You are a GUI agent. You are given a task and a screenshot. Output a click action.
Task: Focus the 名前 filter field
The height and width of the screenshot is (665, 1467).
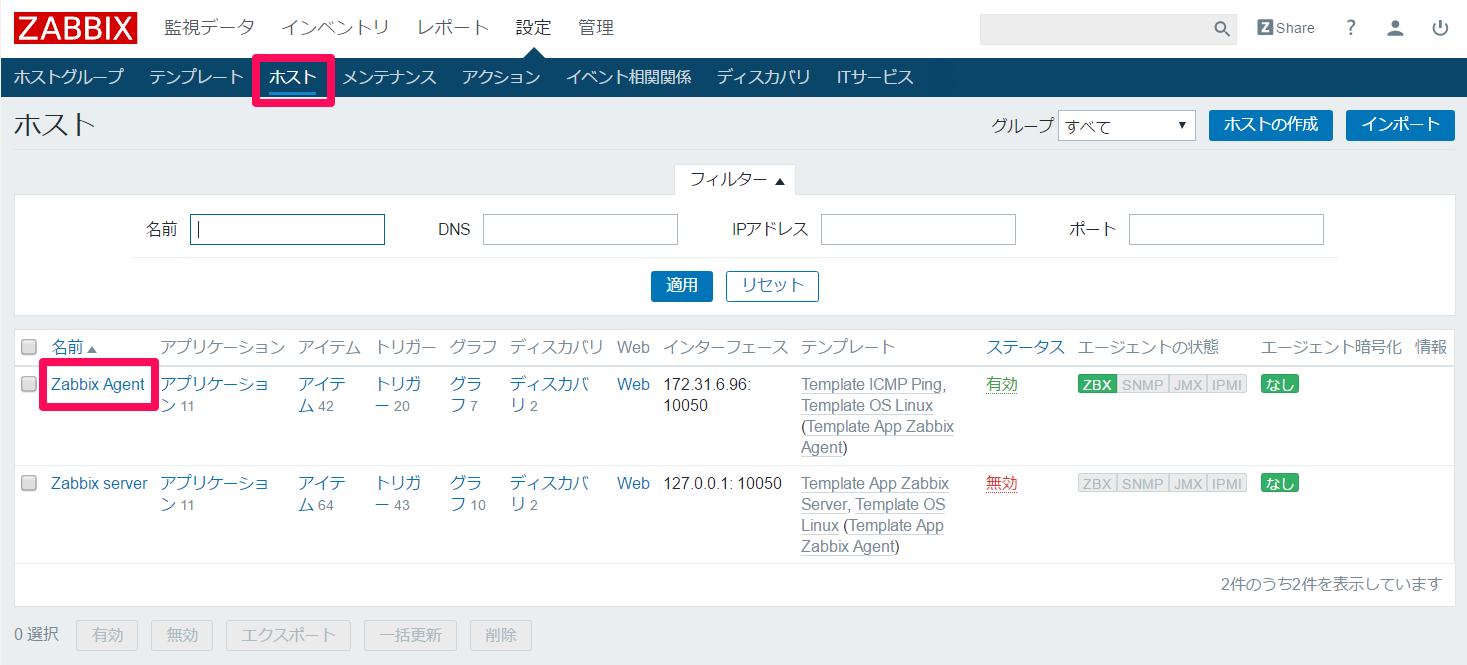[x=287, y=229]
